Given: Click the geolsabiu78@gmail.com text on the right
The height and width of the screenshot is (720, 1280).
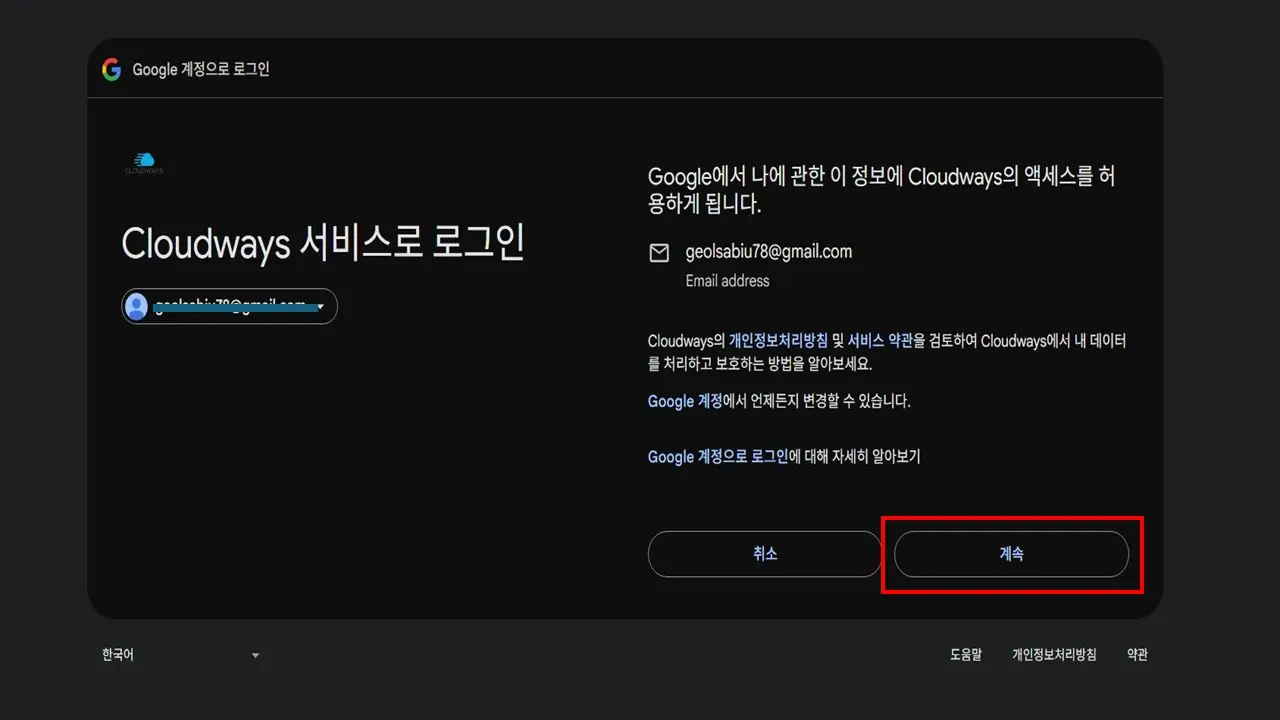Looking at the screenshot, I should click(x=769, y=252).
